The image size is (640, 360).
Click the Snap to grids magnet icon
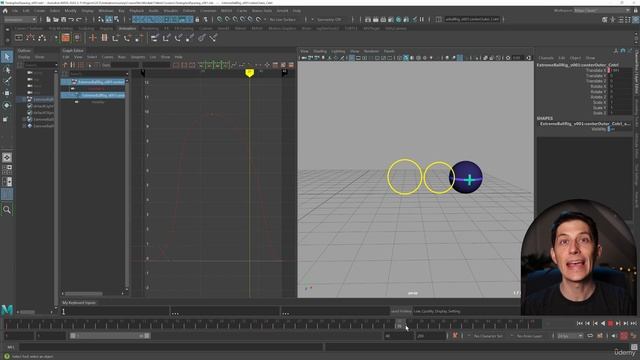(x=220, y=19)
